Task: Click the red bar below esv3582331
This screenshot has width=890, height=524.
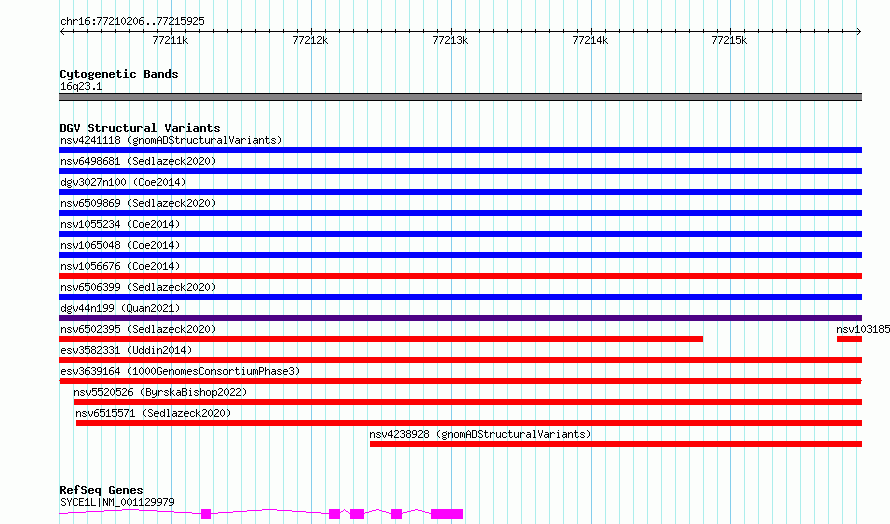Action: pos(460,360)
